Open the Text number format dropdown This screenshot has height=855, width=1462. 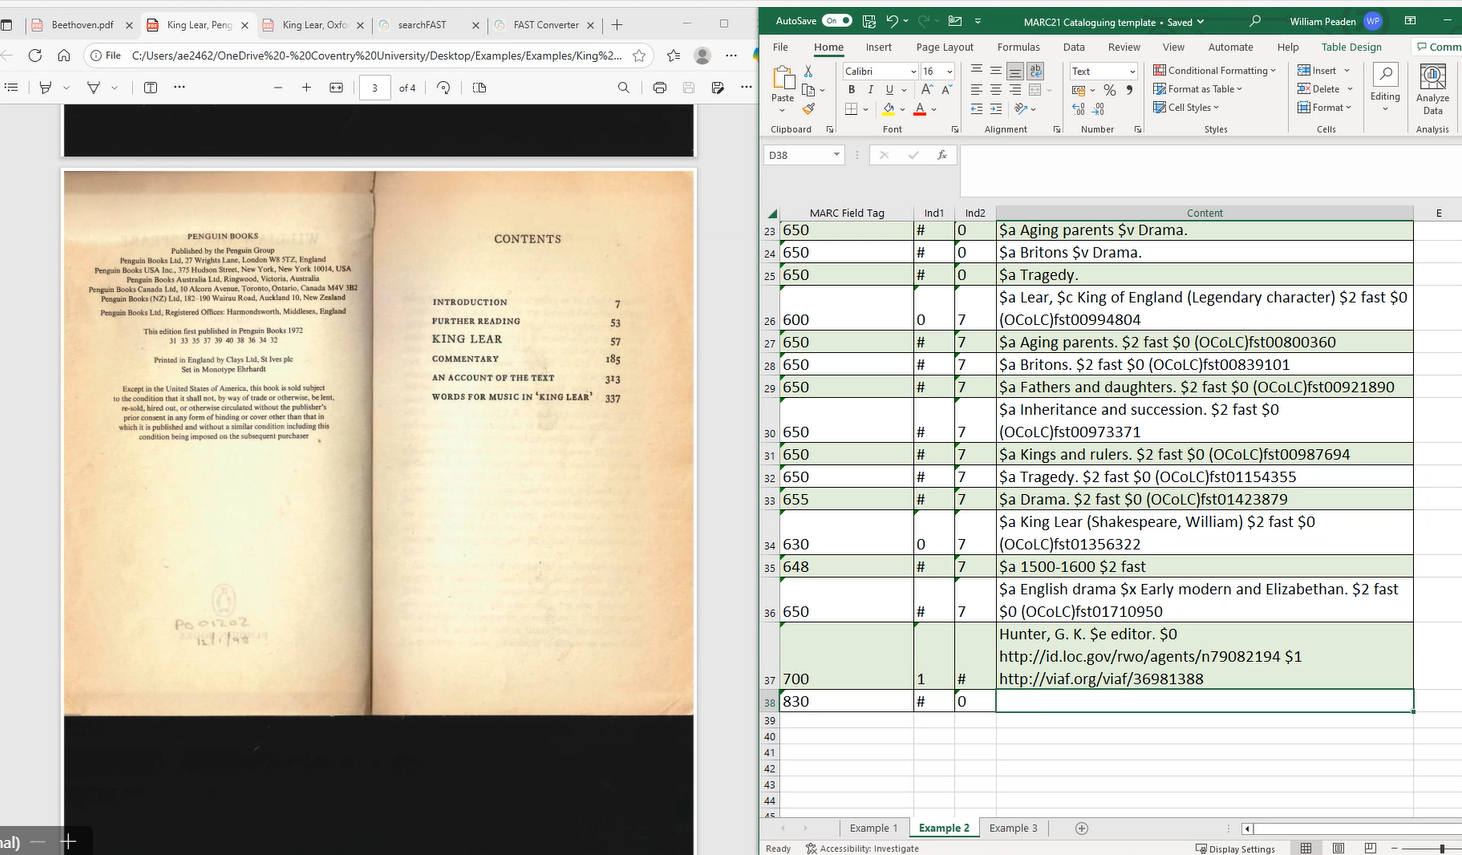(x=1132, y=72)
